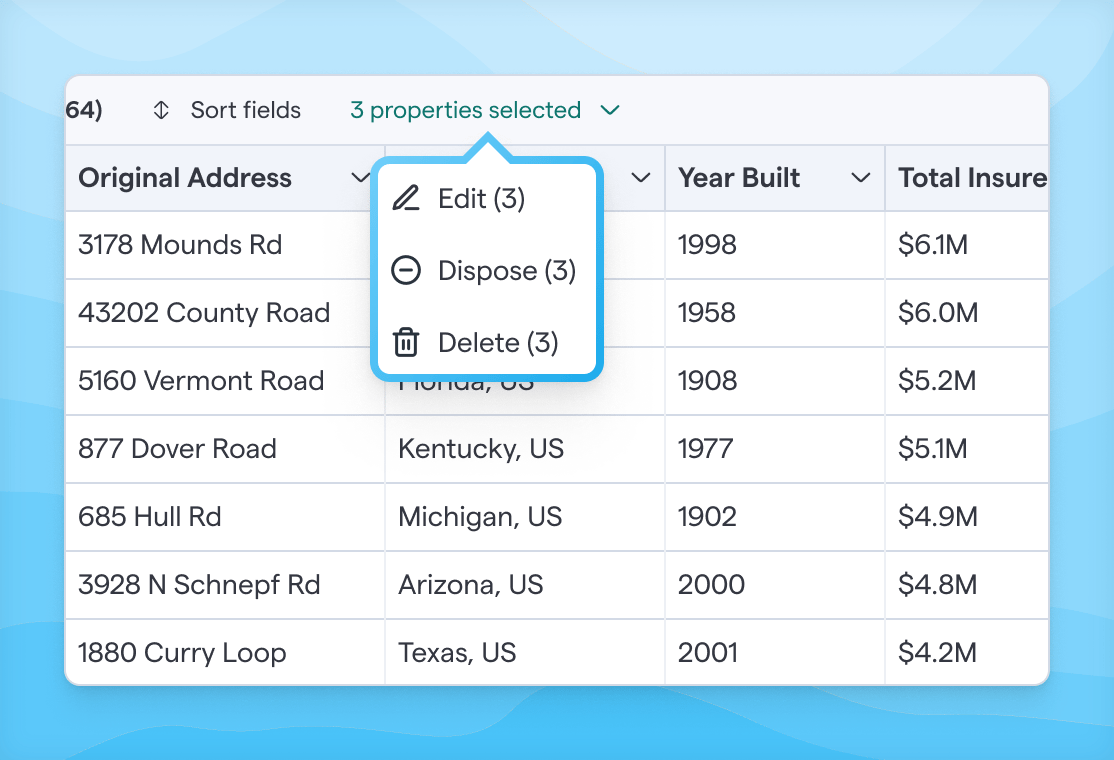Choose Edit (3) from the menu
Image resolution: width=1114 pixels, height=760 pixels.
click(481, 199)
